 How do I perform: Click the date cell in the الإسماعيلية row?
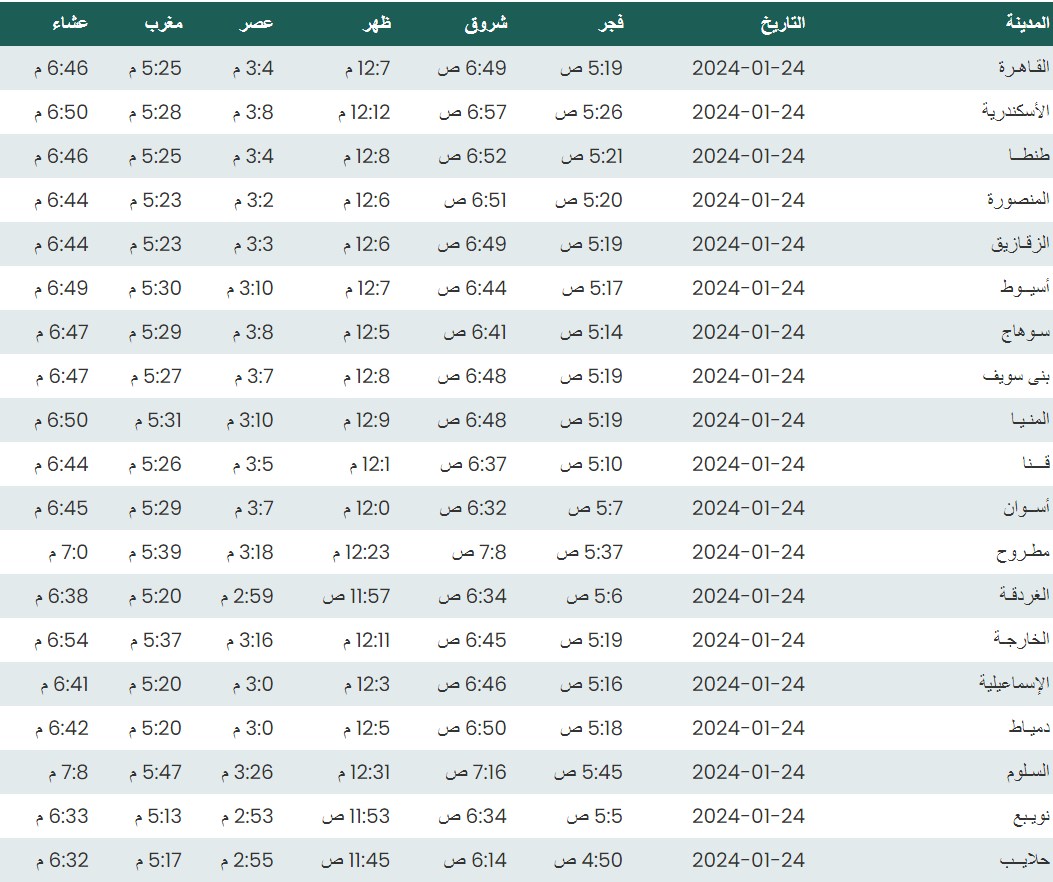(x=748, y=684)
